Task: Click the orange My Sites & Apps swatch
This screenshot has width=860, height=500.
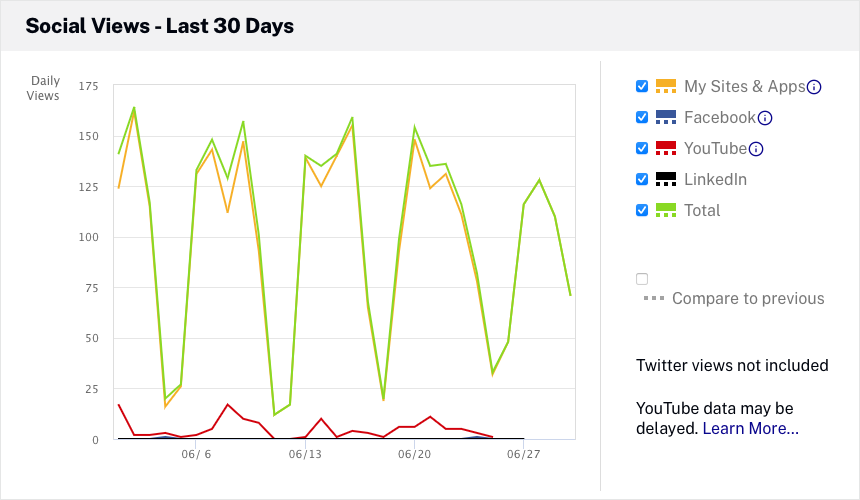Action: (666, 86)
